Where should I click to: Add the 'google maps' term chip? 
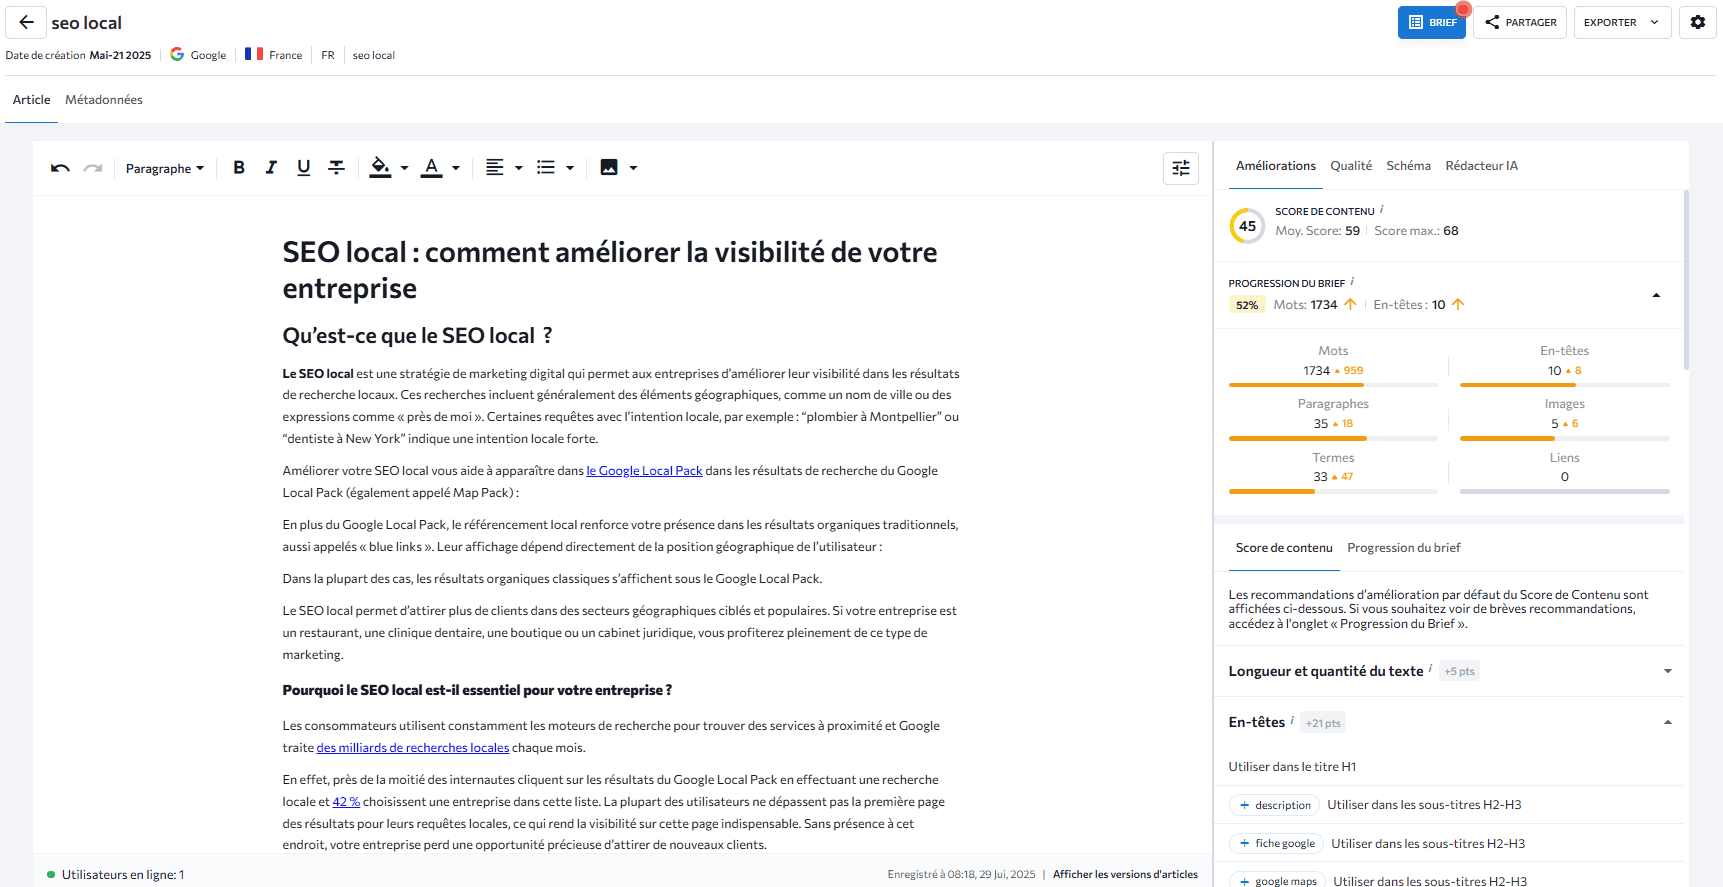point(1277,881)
